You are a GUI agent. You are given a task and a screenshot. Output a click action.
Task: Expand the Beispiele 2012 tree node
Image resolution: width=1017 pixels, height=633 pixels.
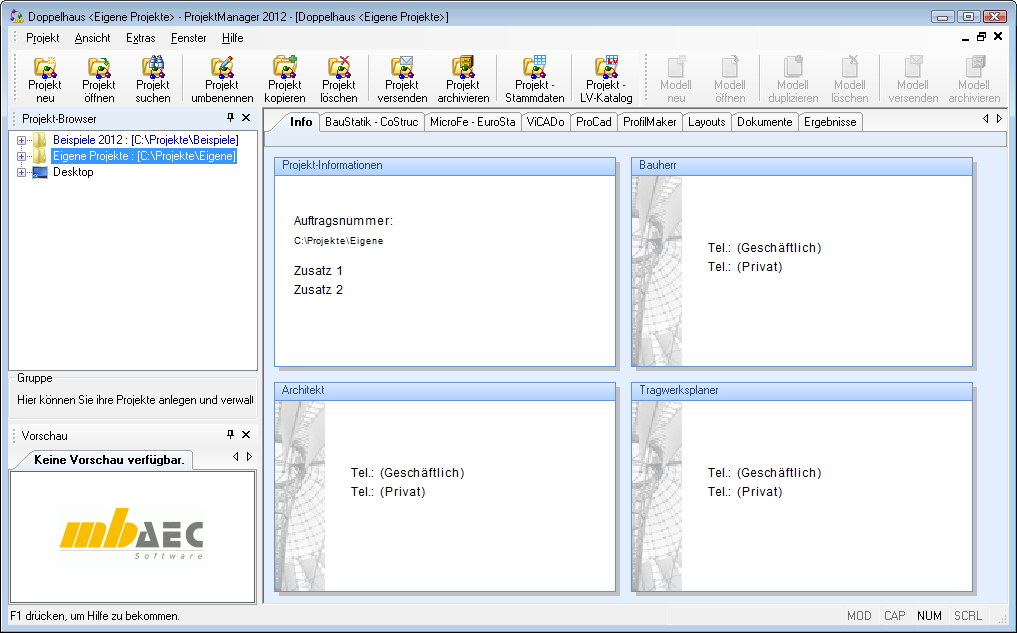21,140
